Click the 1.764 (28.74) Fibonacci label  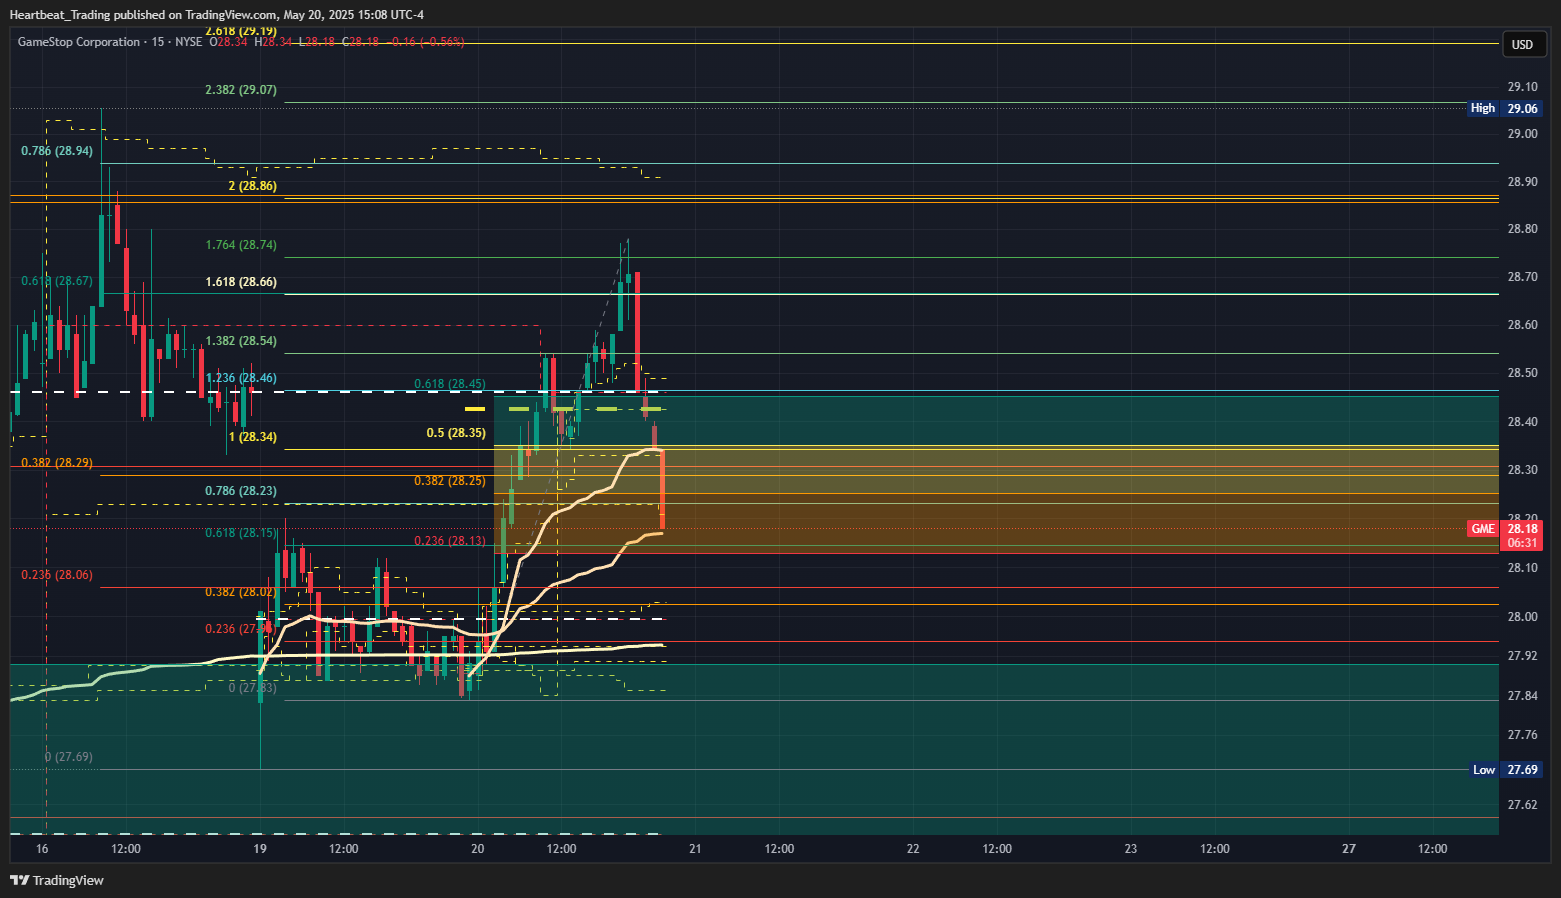pos(241,245)
